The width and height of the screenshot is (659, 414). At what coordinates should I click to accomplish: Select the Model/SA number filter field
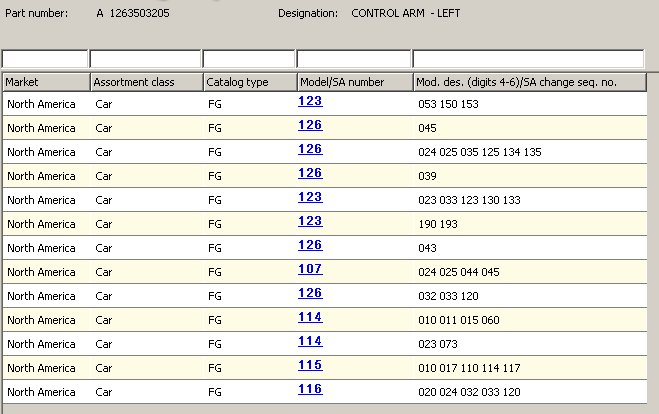[x=353, y=59]
